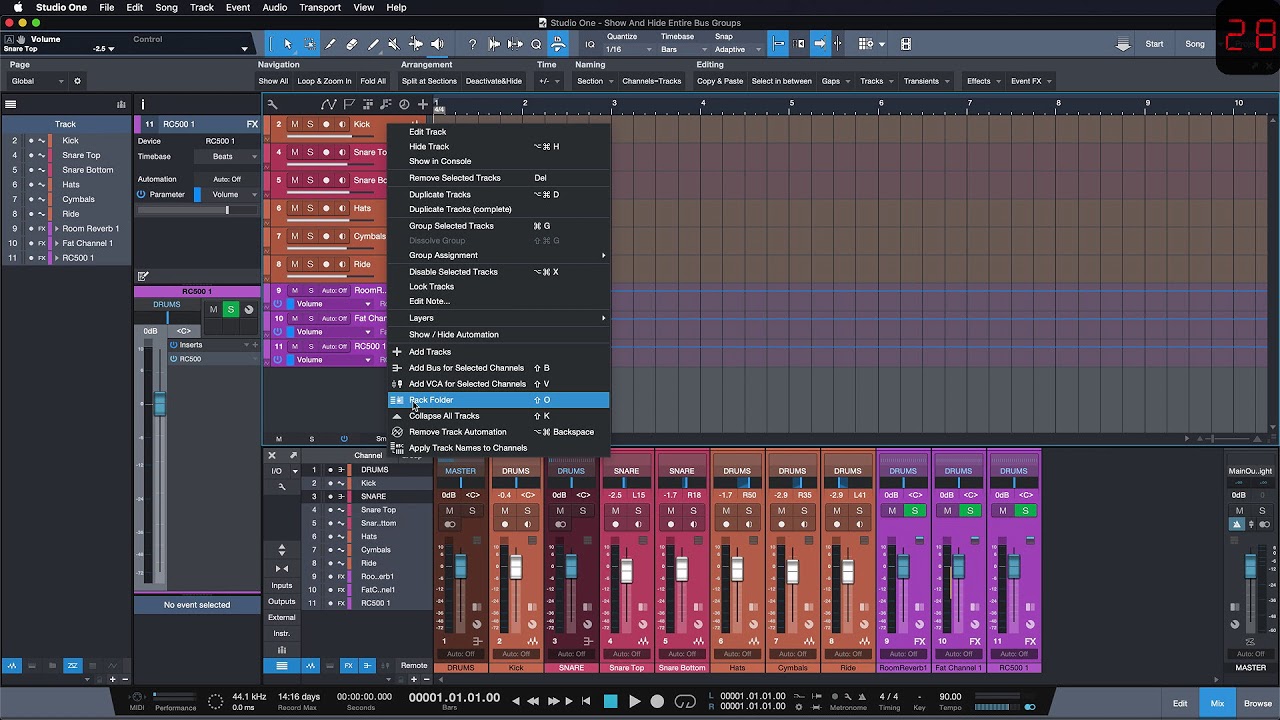Open the Apple menu
Screen dimensions: 1280x720
[x=17, y=7]
